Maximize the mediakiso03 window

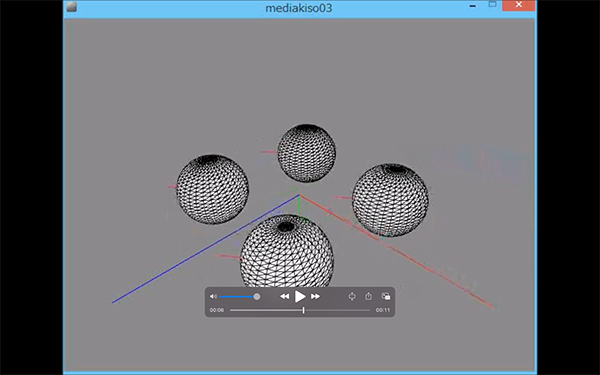pyautogui.click(x=492, y=5)
